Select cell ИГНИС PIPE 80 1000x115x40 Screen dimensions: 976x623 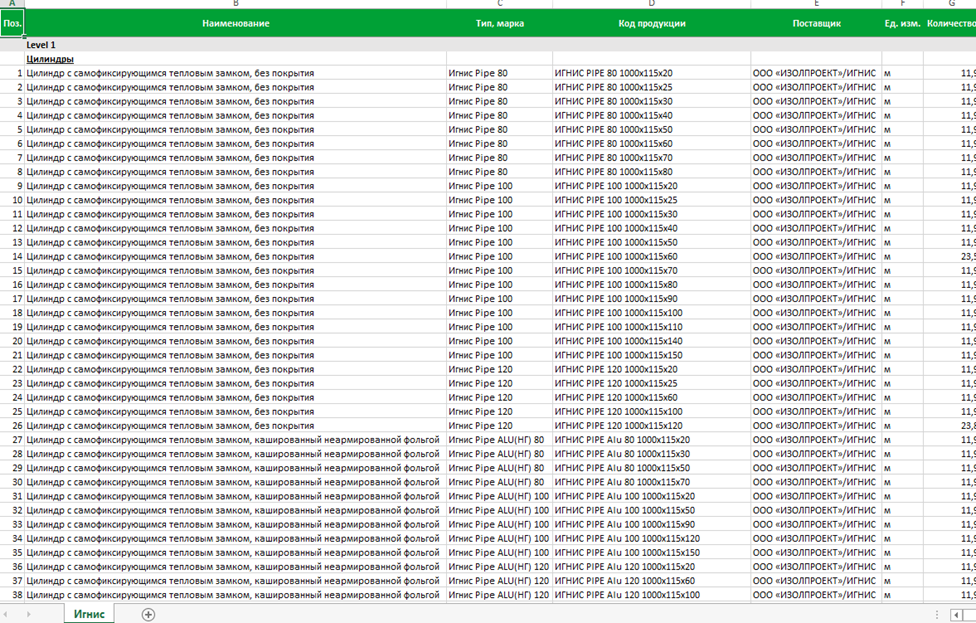[652, 115]
